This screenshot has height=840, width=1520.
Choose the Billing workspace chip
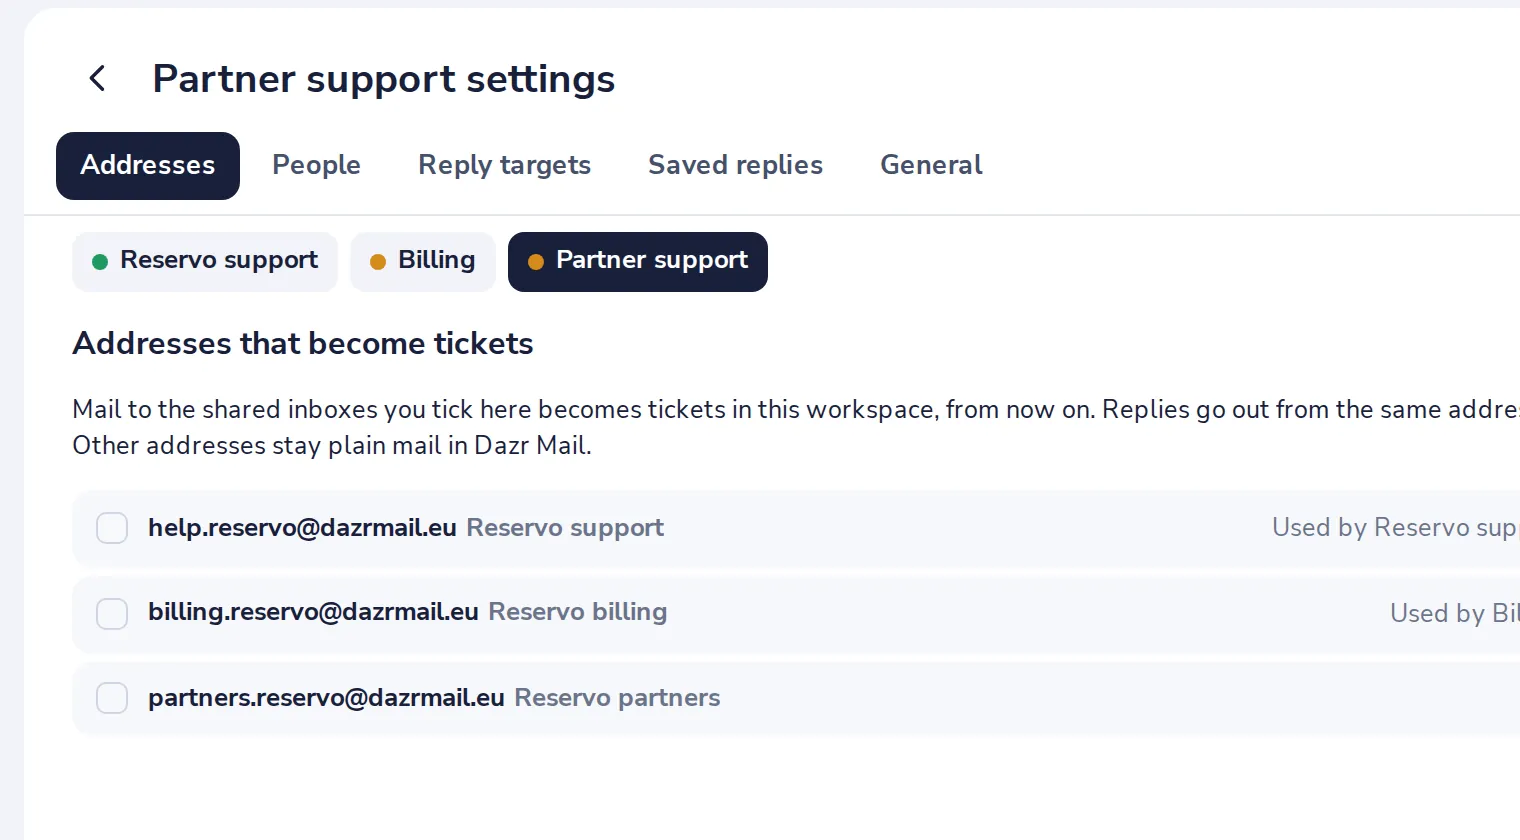coord(423,262)
